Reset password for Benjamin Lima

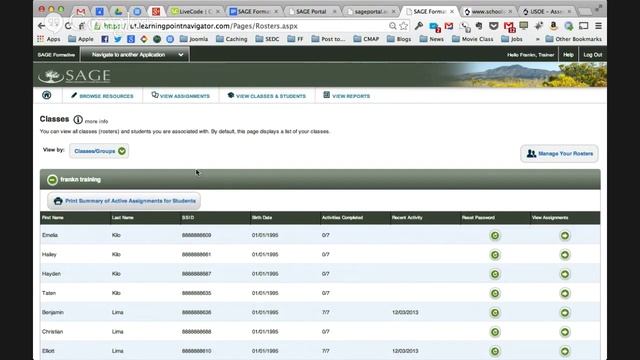pos(495,313)
